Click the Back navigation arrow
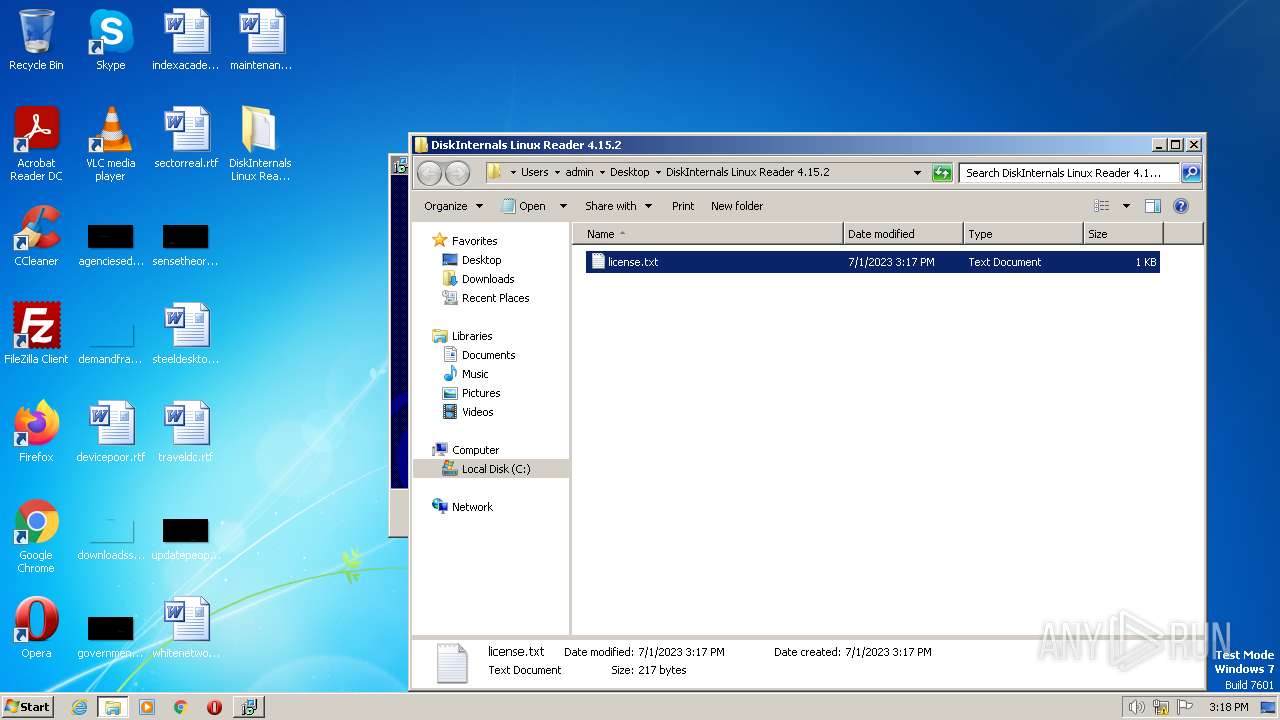1280x720 pixels. (x=430, y=173)
